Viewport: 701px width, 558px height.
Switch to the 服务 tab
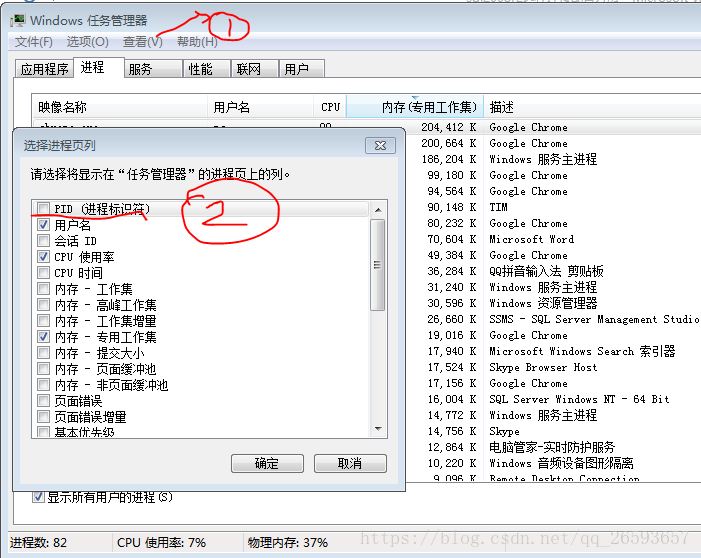pos(153,69)
